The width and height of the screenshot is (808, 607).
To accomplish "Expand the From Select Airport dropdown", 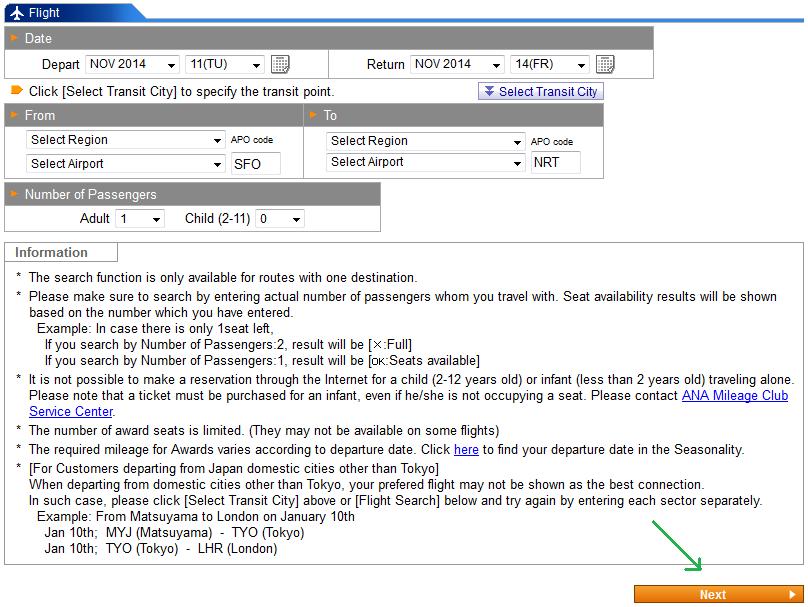I will coord(126,164).
